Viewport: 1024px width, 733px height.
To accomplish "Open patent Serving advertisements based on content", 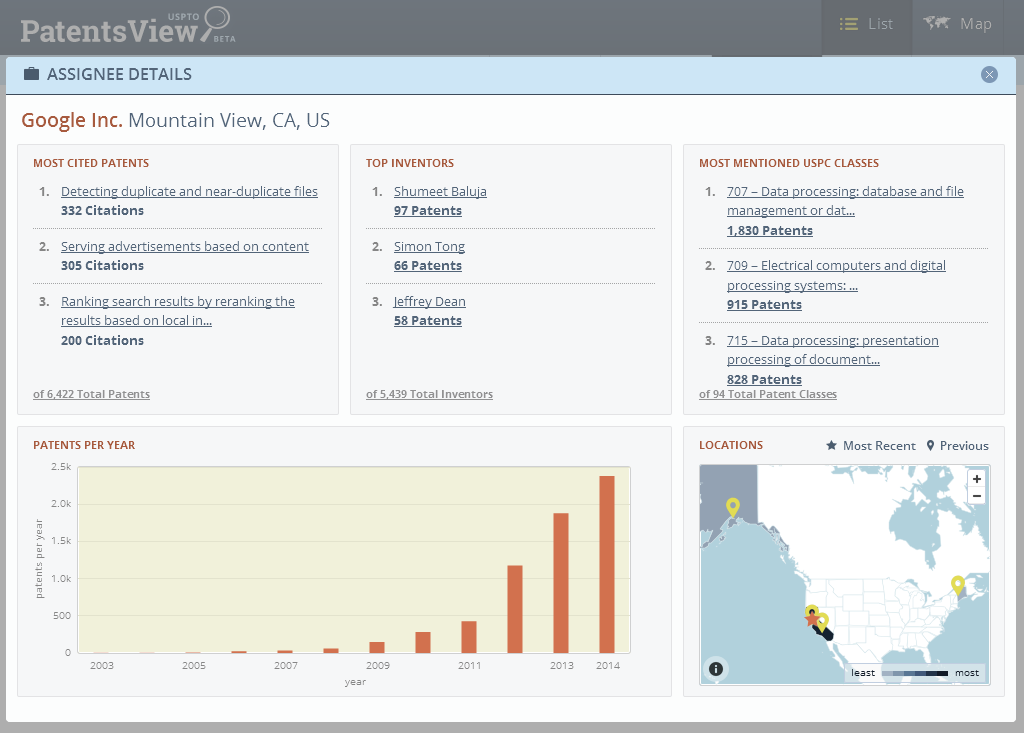I will click(185, 246).
